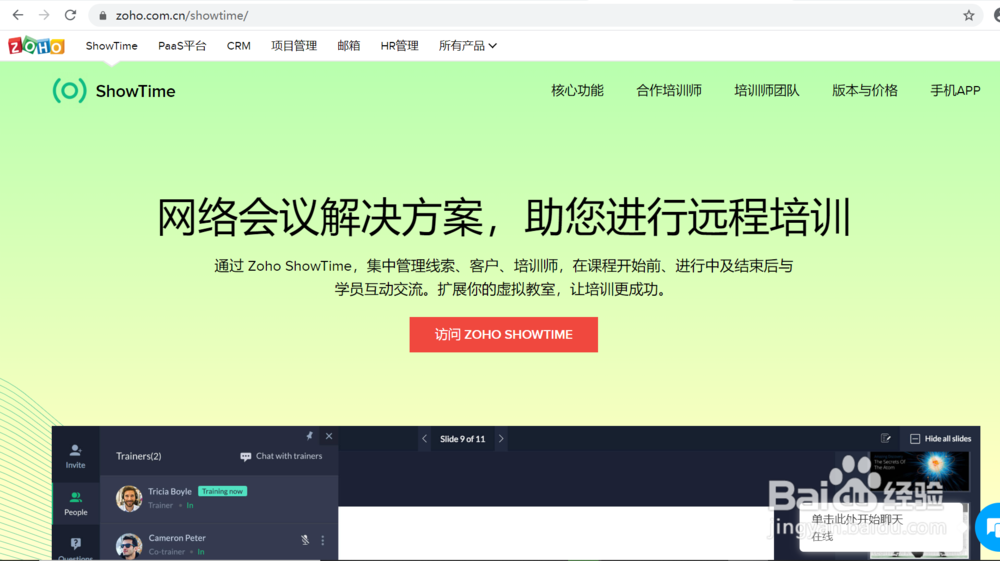Go to 核心功能 section

click(x=577, y=91)
